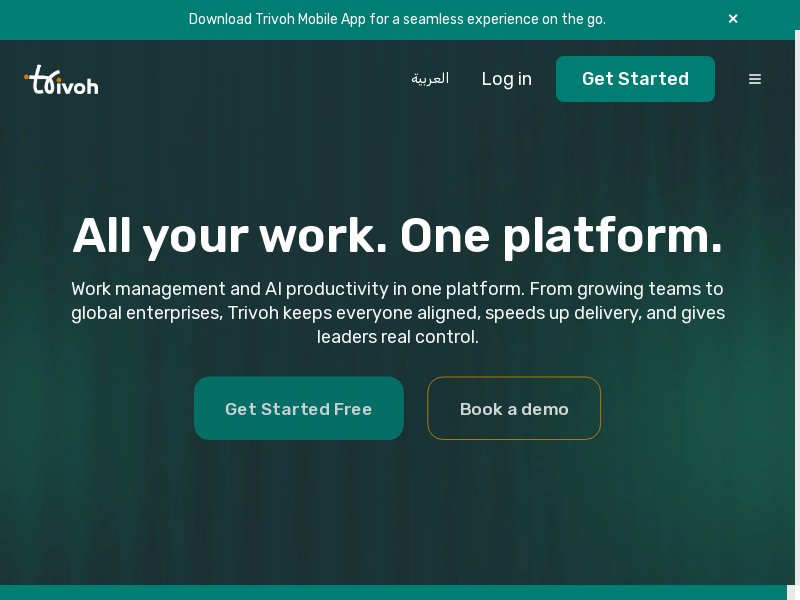Open the hamburger navigation menu
800x600 pixels.
[755, 79]
